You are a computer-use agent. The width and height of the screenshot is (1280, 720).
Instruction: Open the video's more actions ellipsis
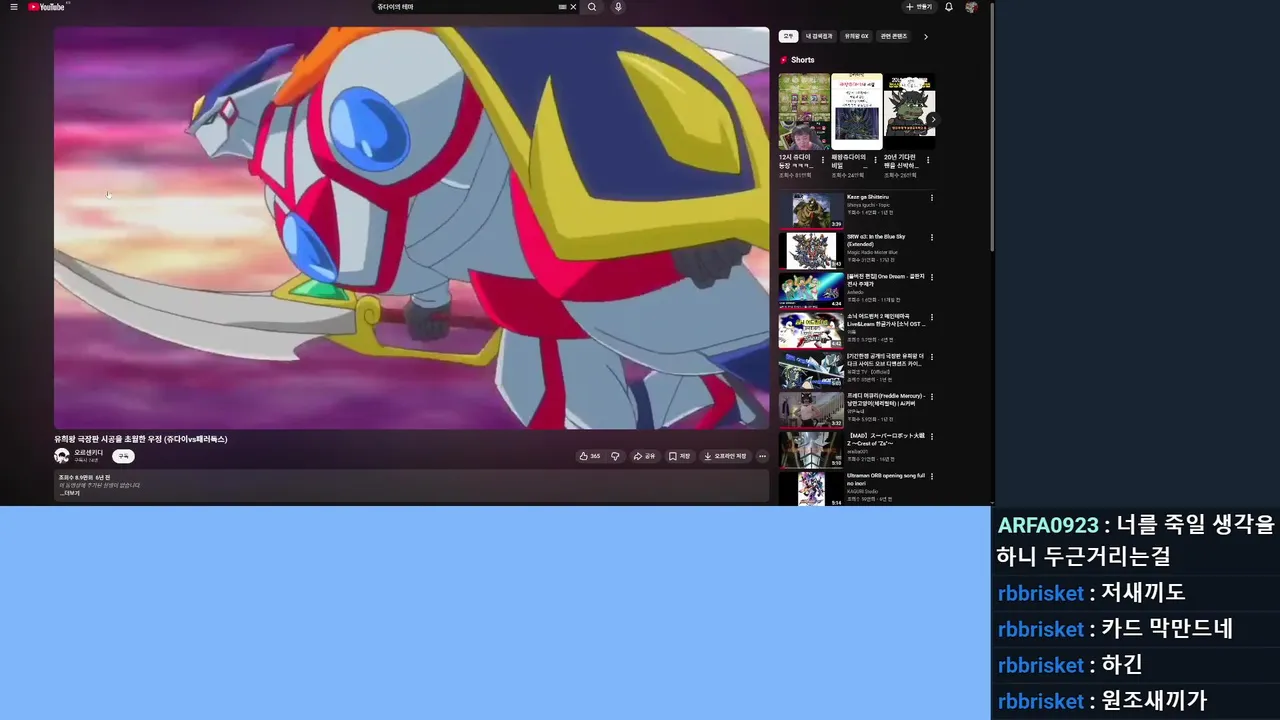pyautogui.click(x=762, y=456)
